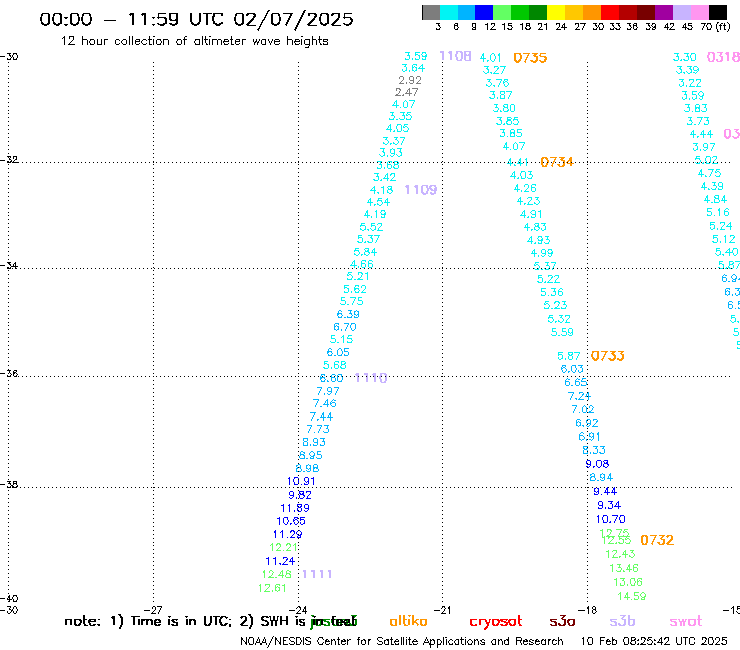Select the 'swot' satellite legend label

[x=686, y=621]
